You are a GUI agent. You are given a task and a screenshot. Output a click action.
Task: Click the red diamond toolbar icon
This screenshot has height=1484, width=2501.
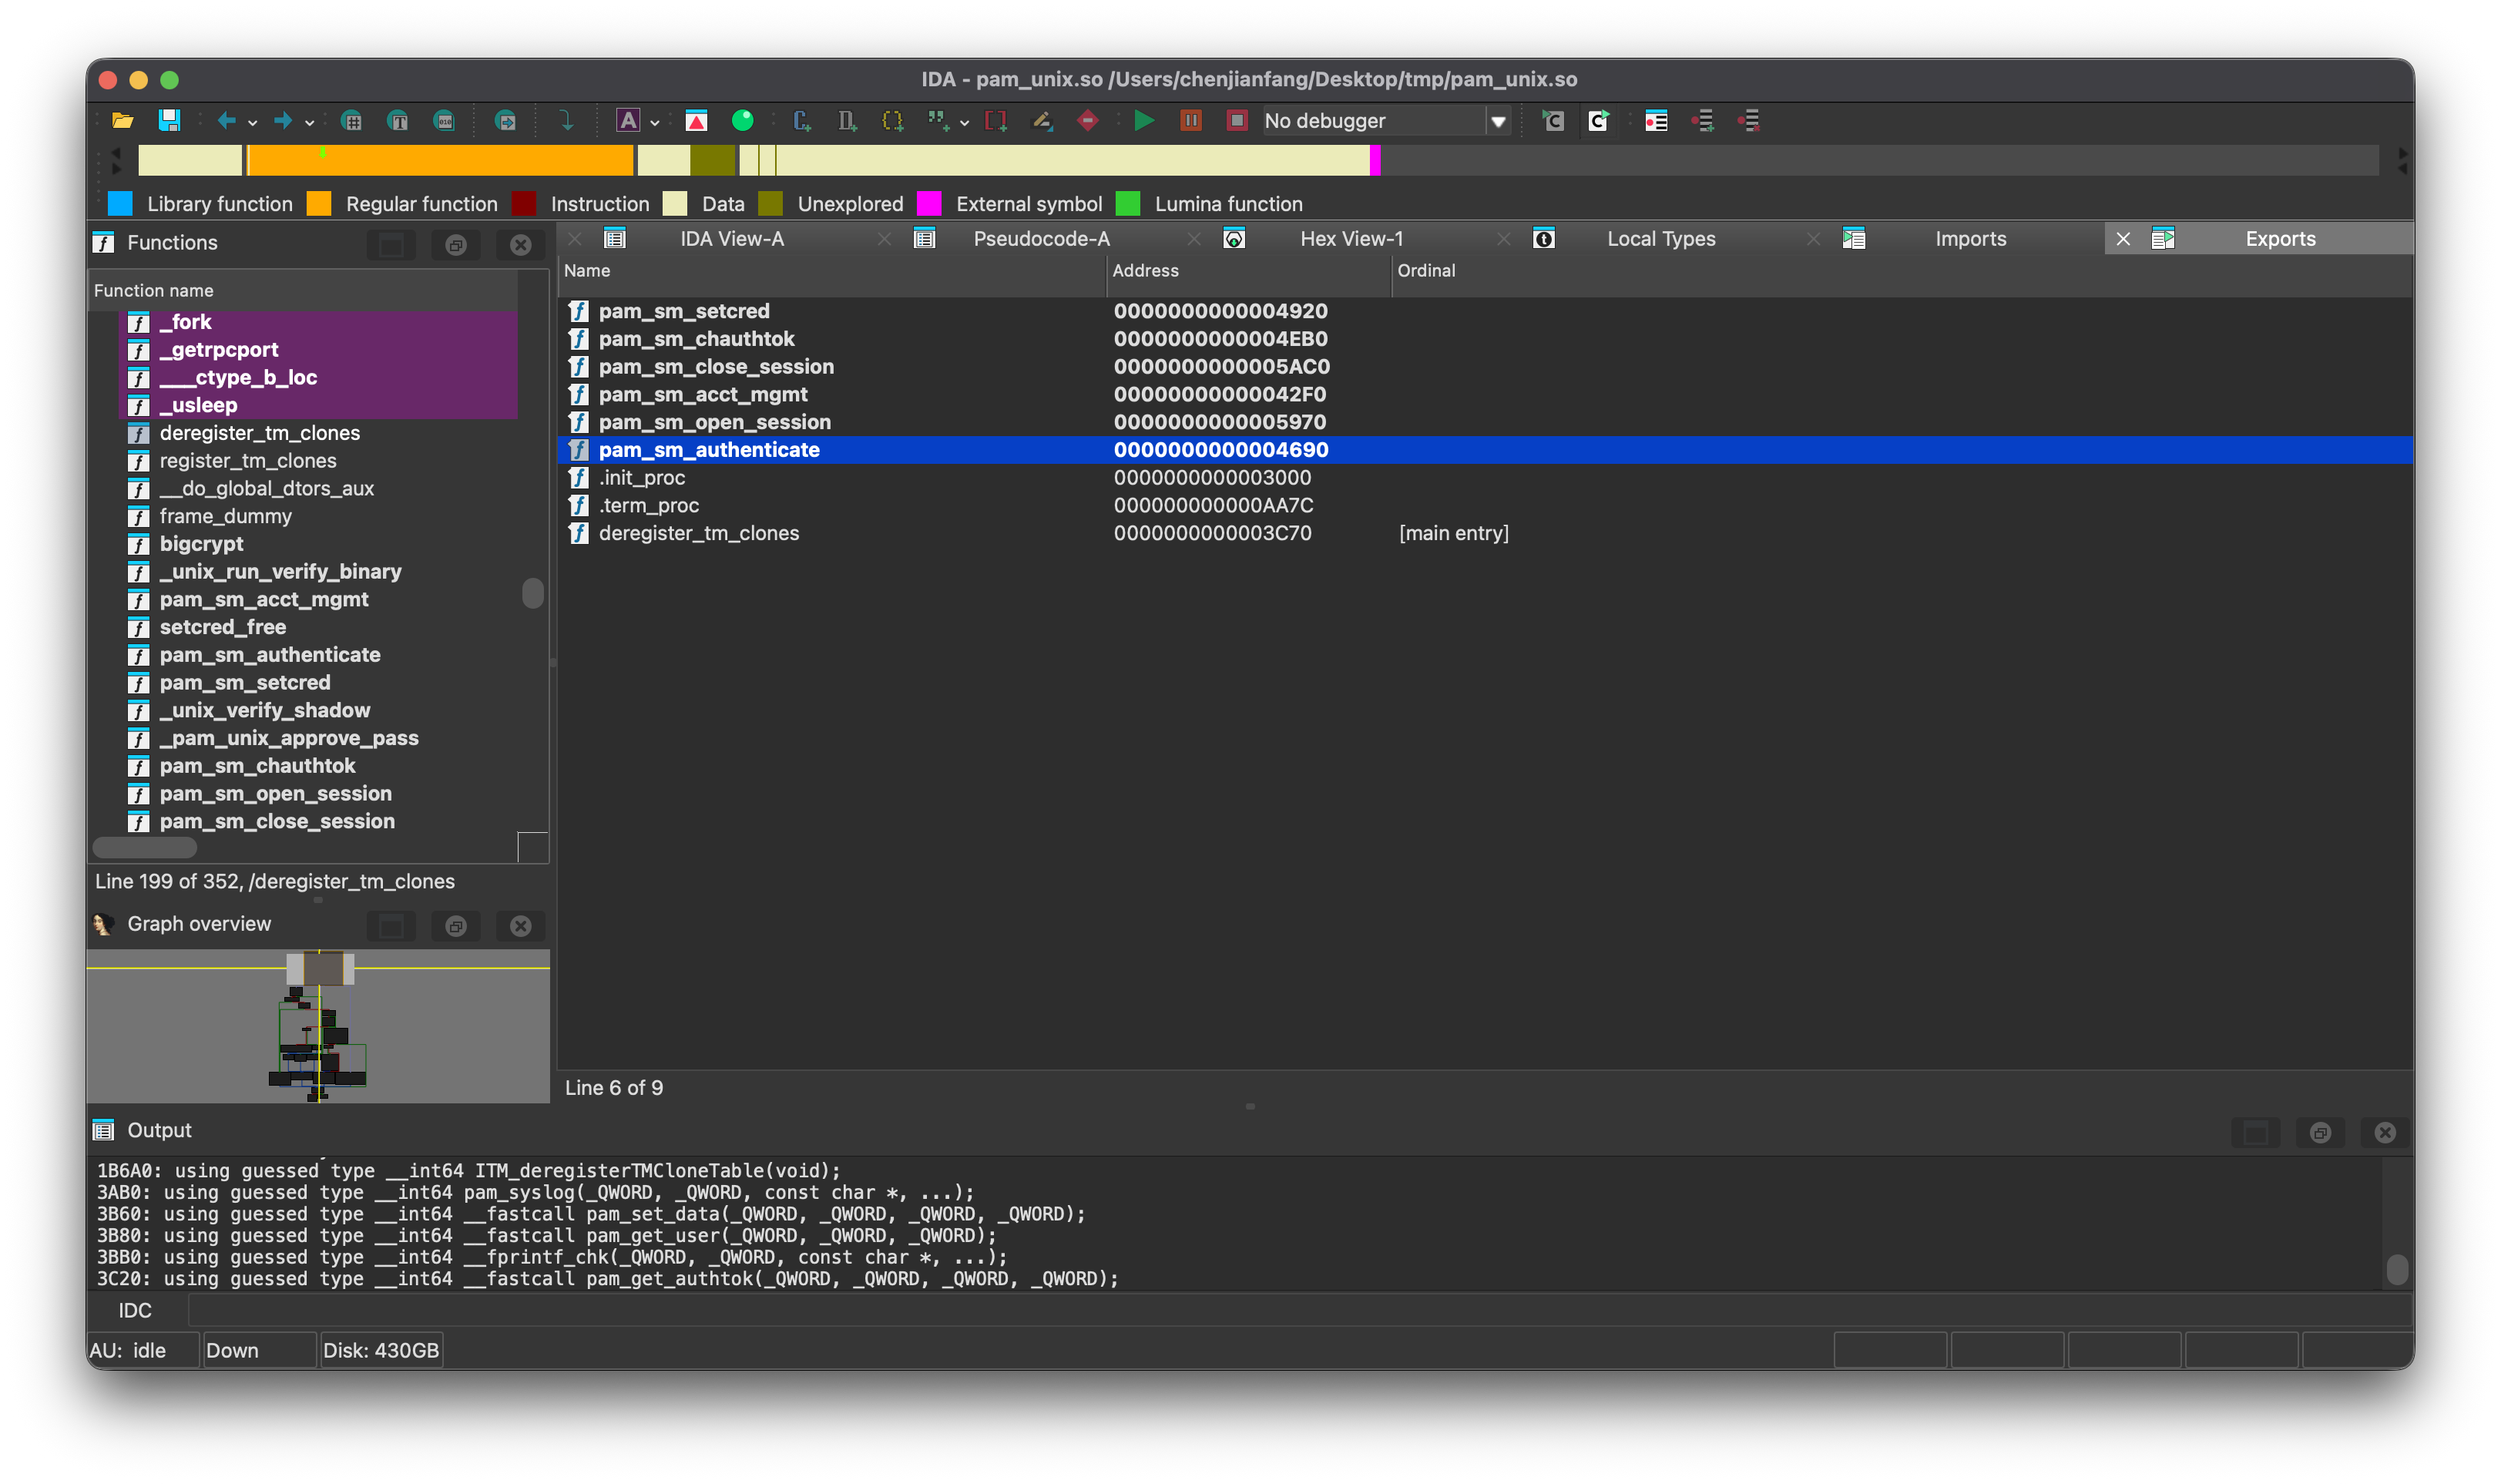(x=1088, y=121)
